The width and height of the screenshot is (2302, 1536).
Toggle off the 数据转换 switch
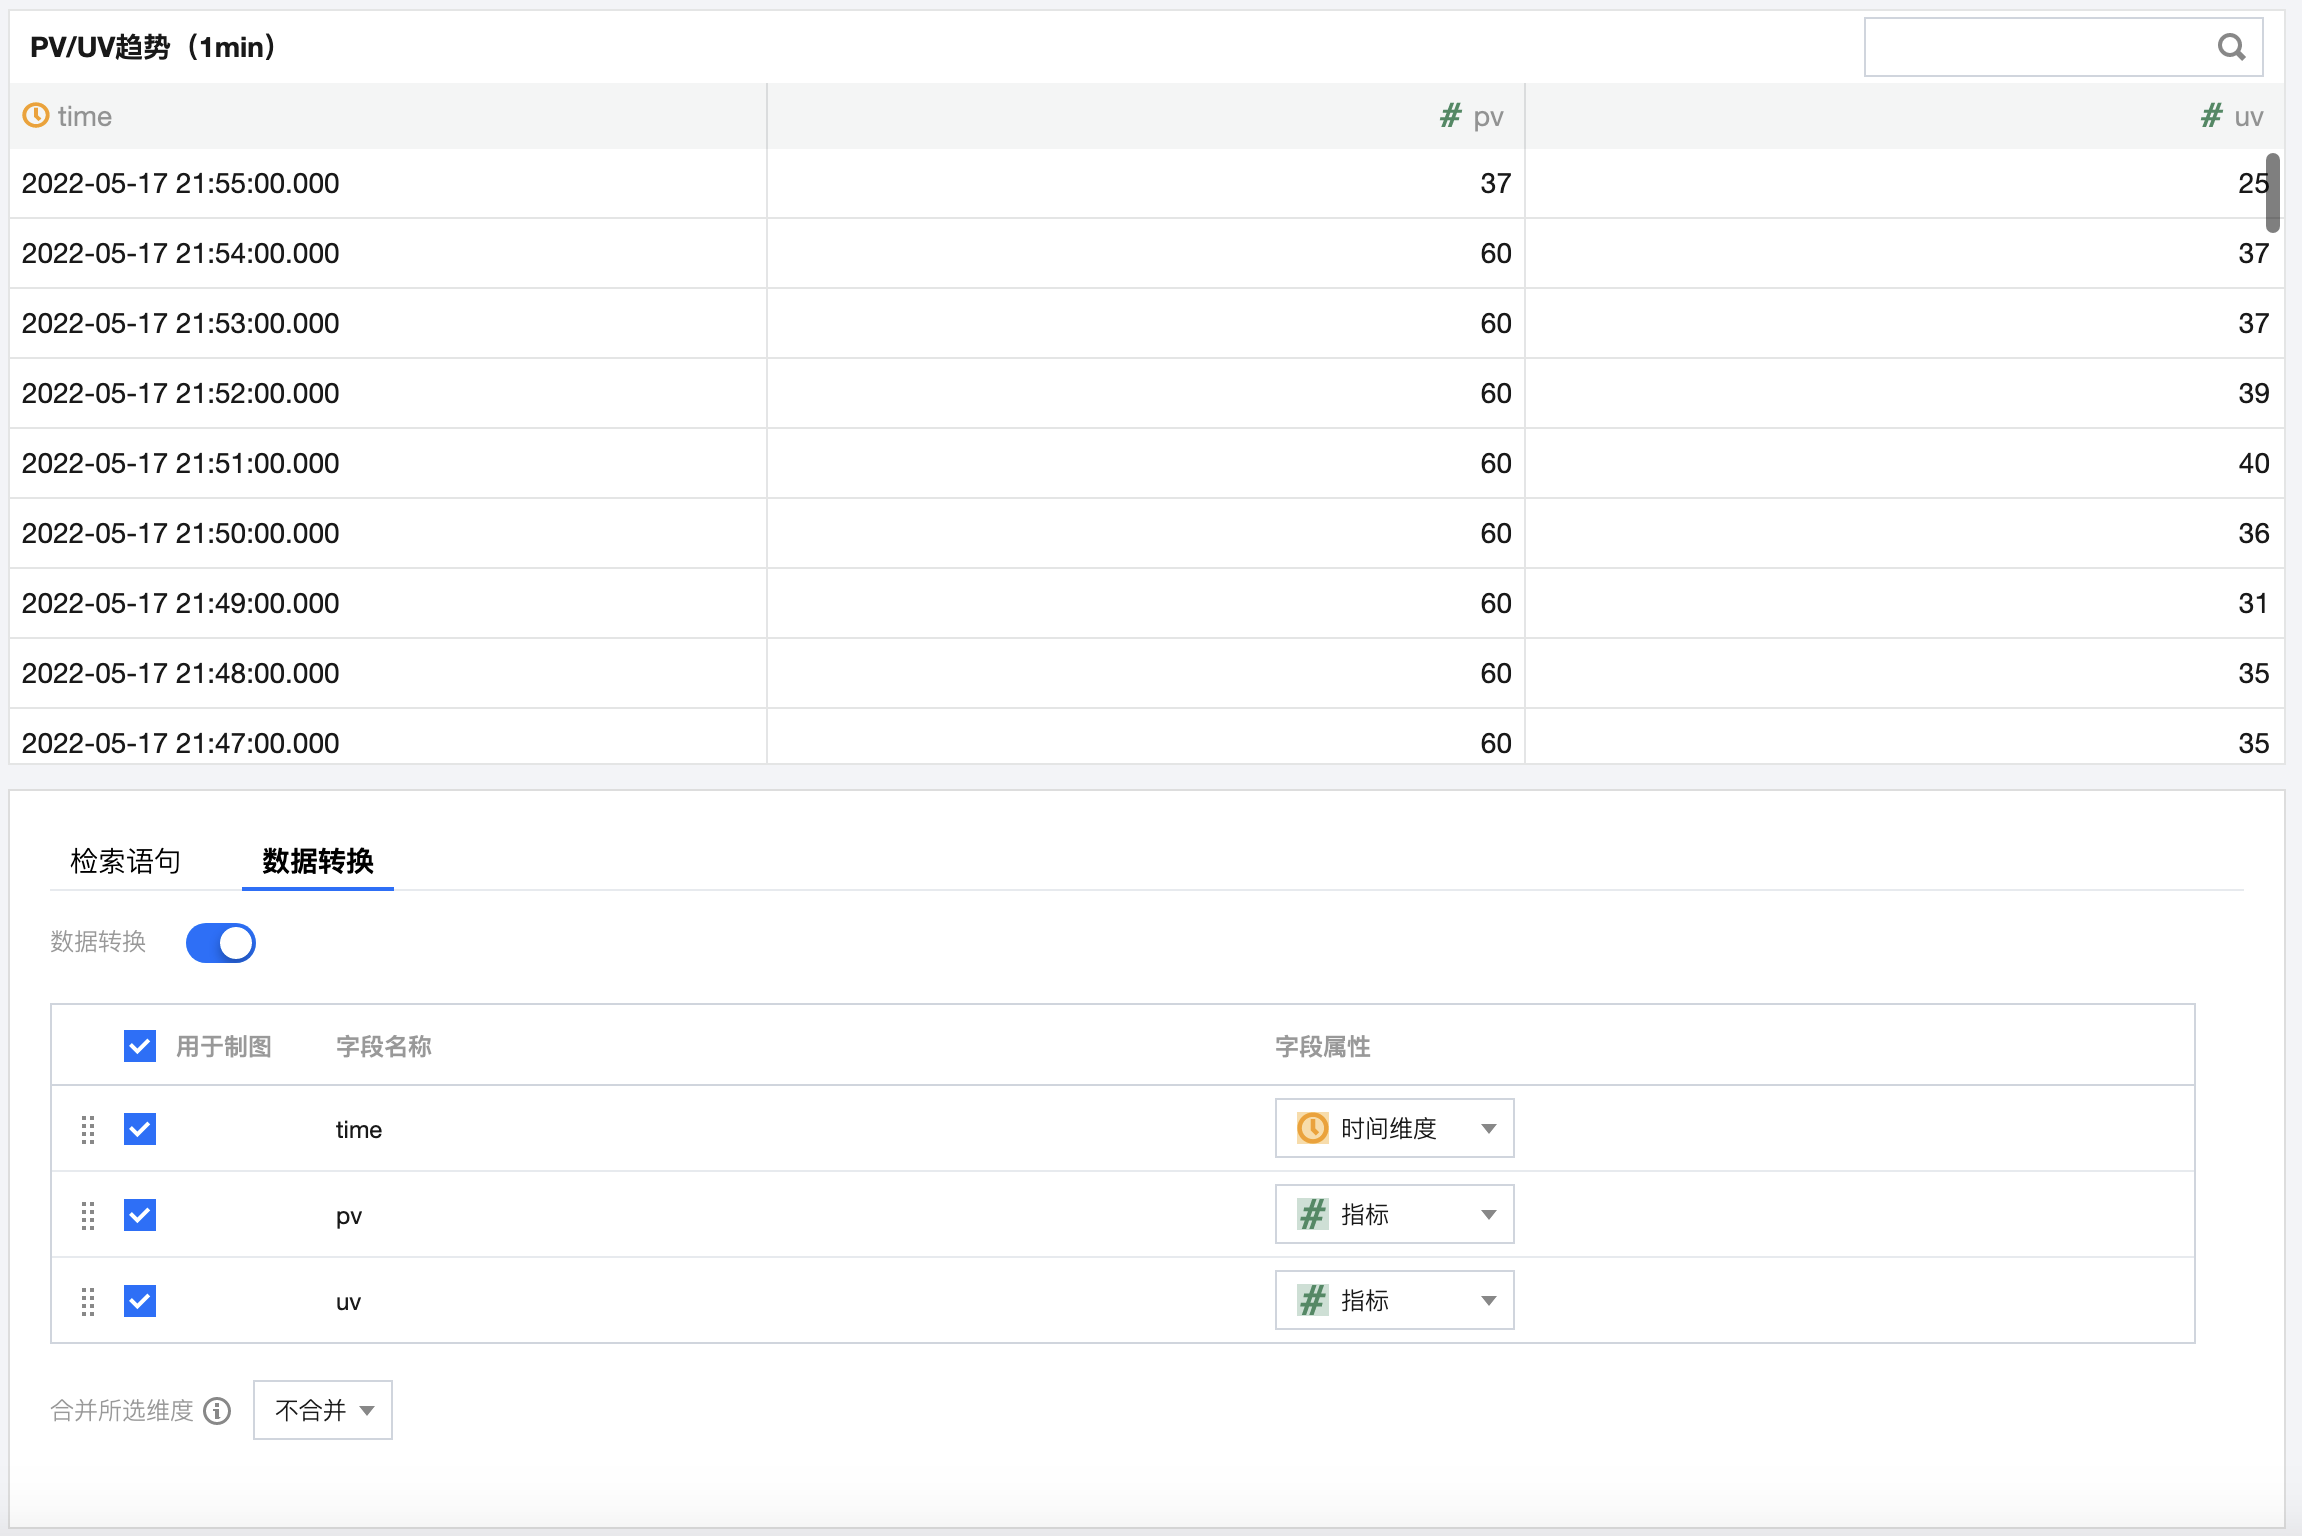tap(221, 943)
